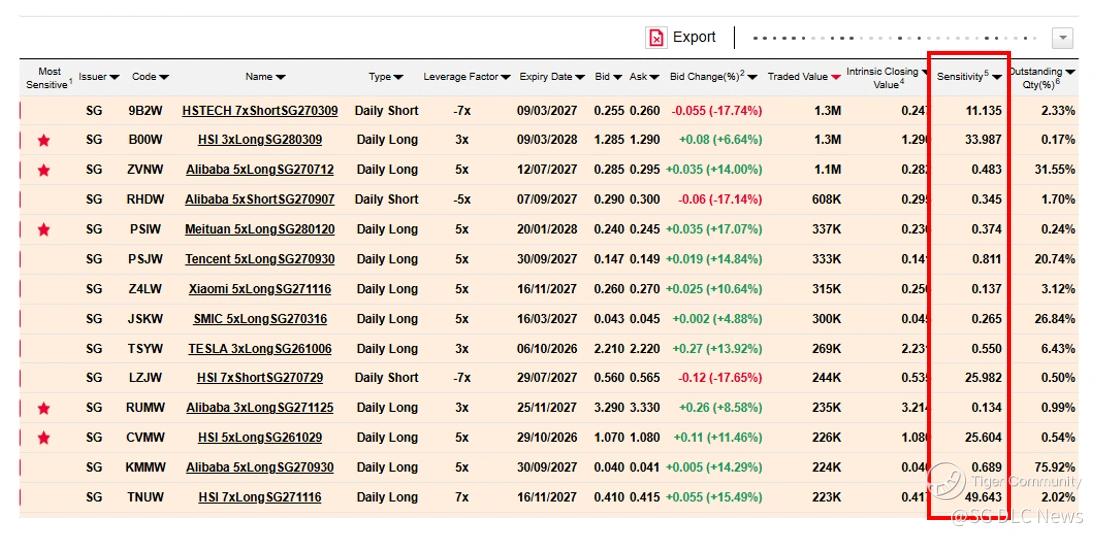
Task: Click the Export text button
Action: pos(694,37)
